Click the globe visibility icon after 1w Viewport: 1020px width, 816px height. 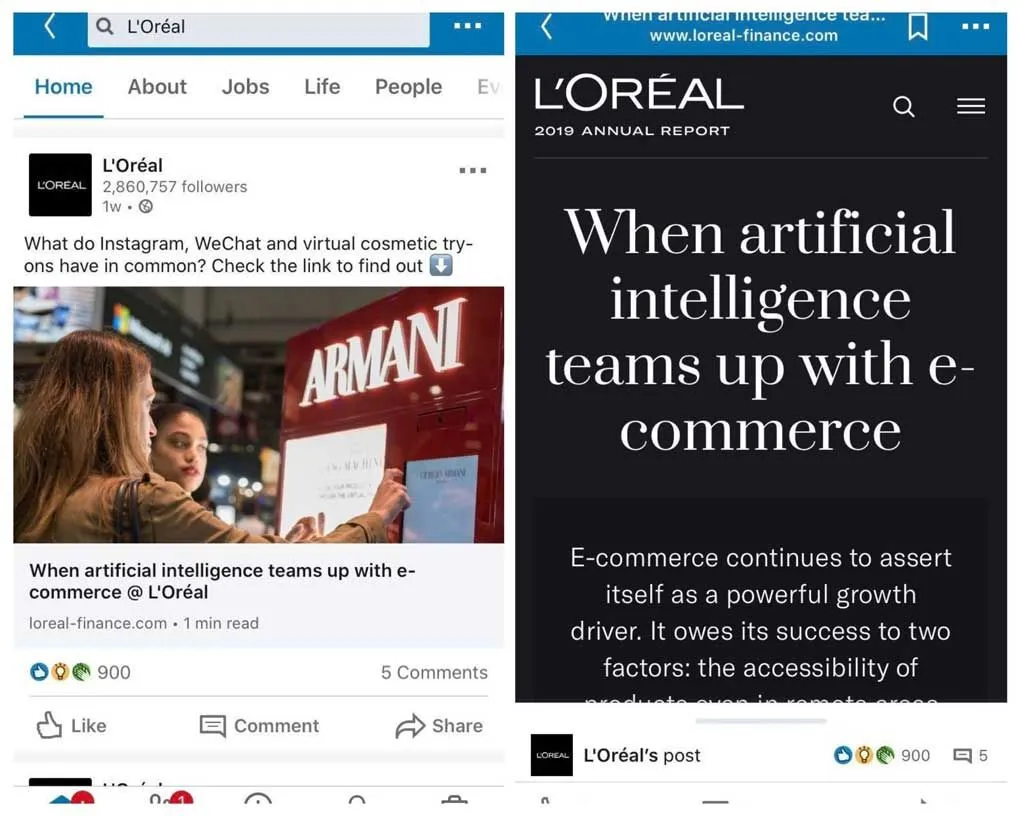tap(146, 207)
